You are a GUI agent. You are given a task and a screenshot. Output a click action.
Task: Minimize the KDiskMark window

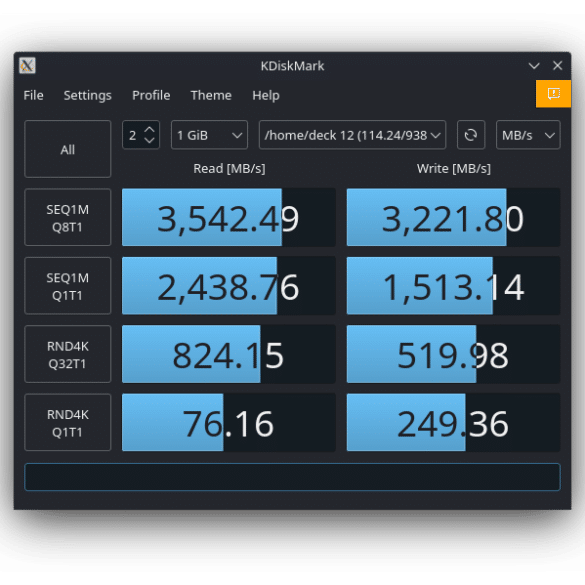point(534,66)
